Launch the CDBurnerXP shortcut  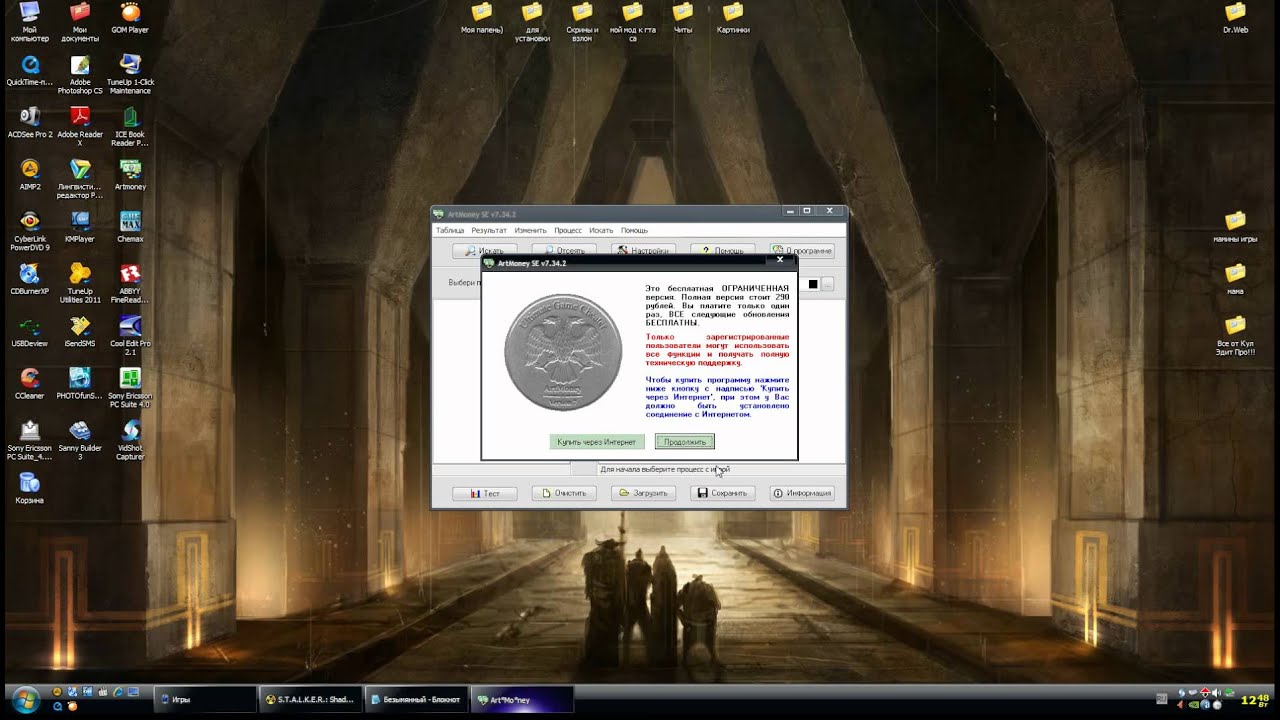tap(30, 278)
